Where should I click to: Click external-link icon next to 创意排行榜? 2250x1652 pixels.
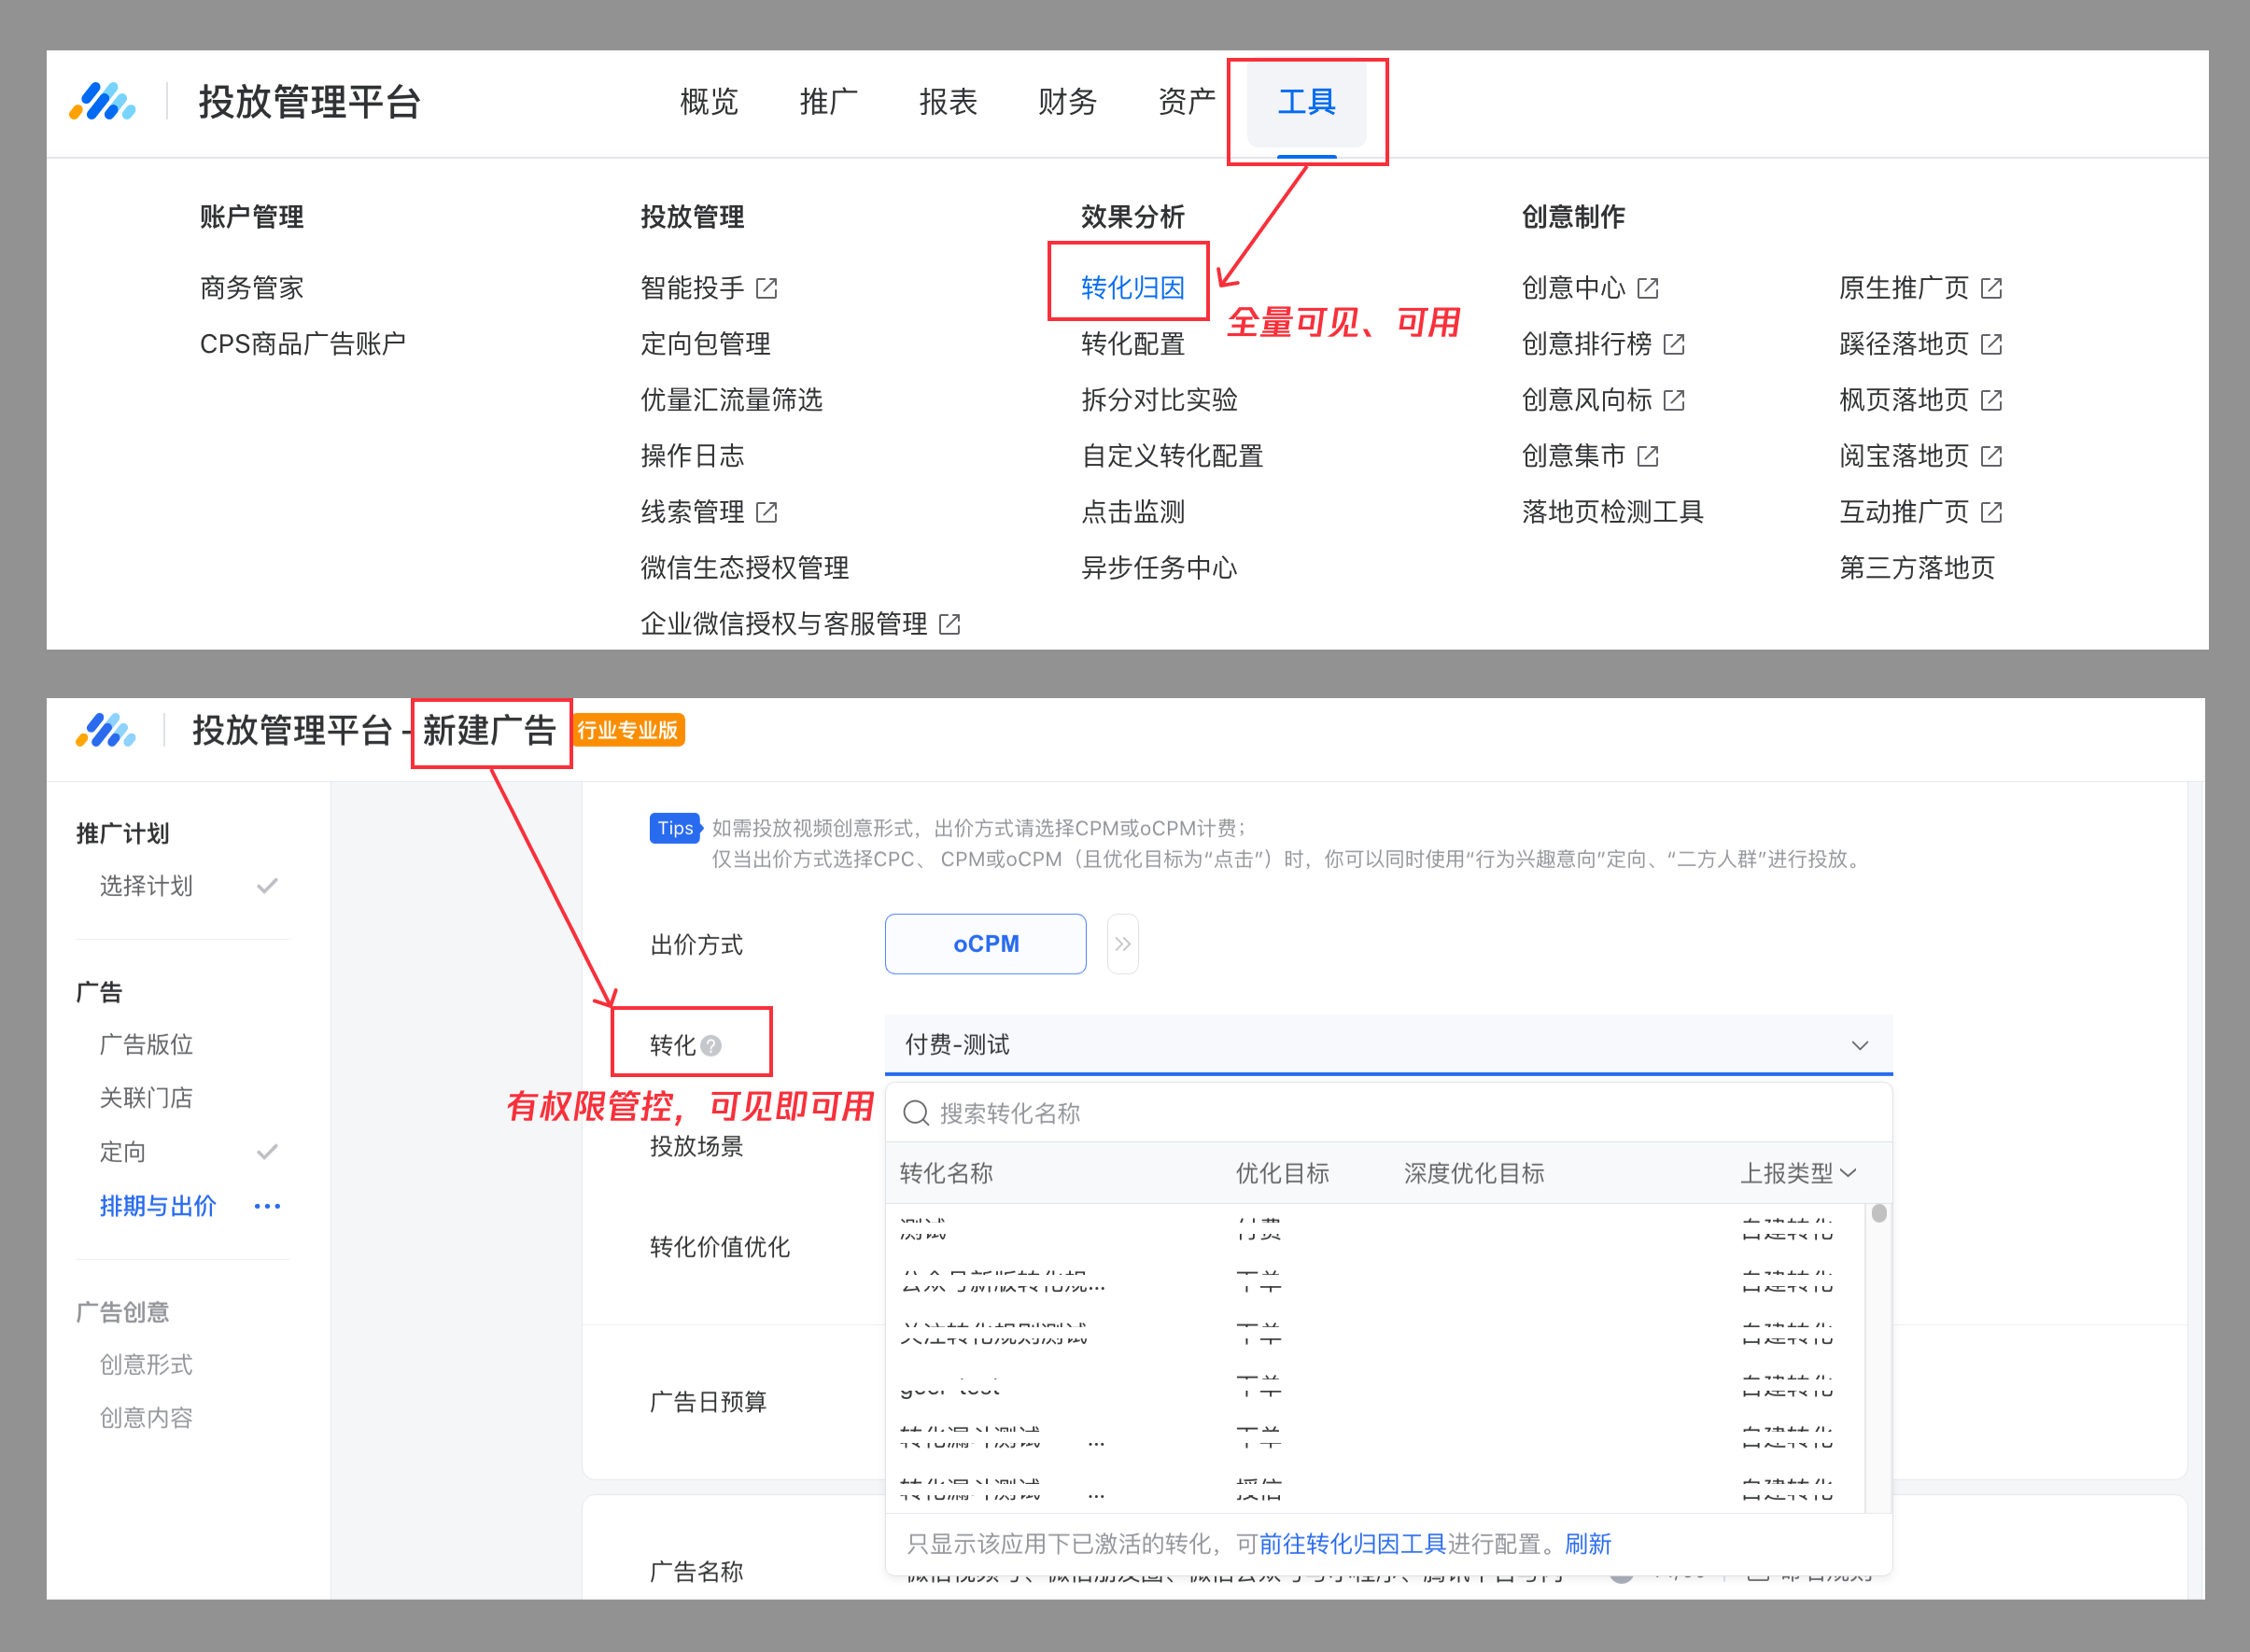coord(1674,344)
